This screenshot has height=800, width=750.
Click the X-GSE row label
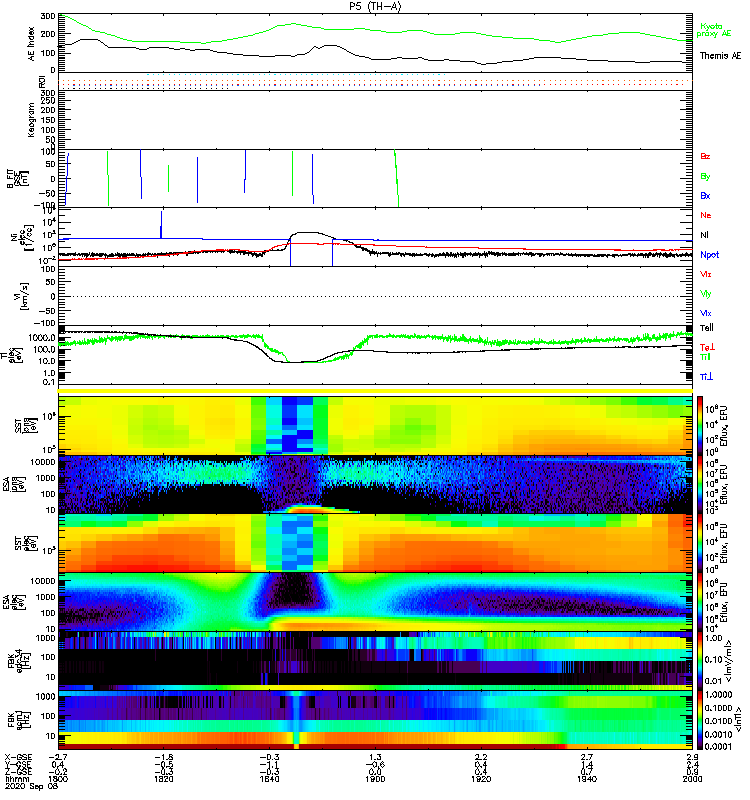pos(18,758)
